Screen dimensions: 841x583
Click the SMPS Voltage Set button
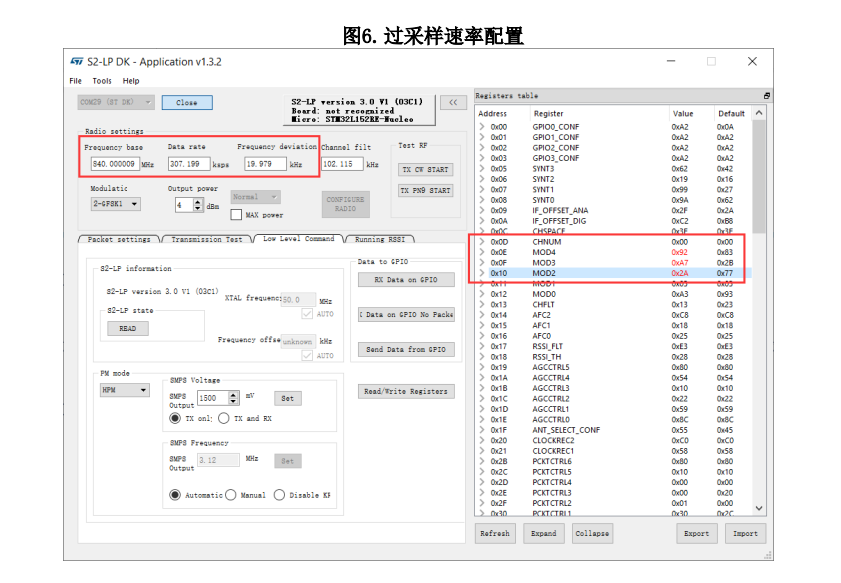coord(287,398)
